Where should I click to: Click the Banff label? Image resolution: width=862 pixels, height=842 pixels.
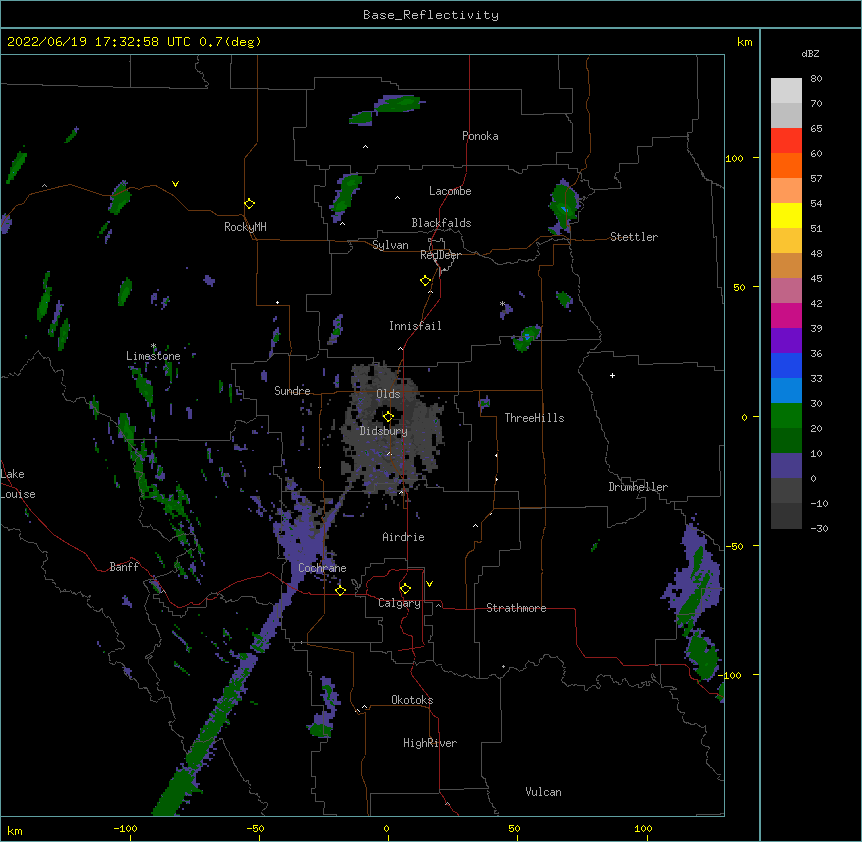tap(124, 567)
